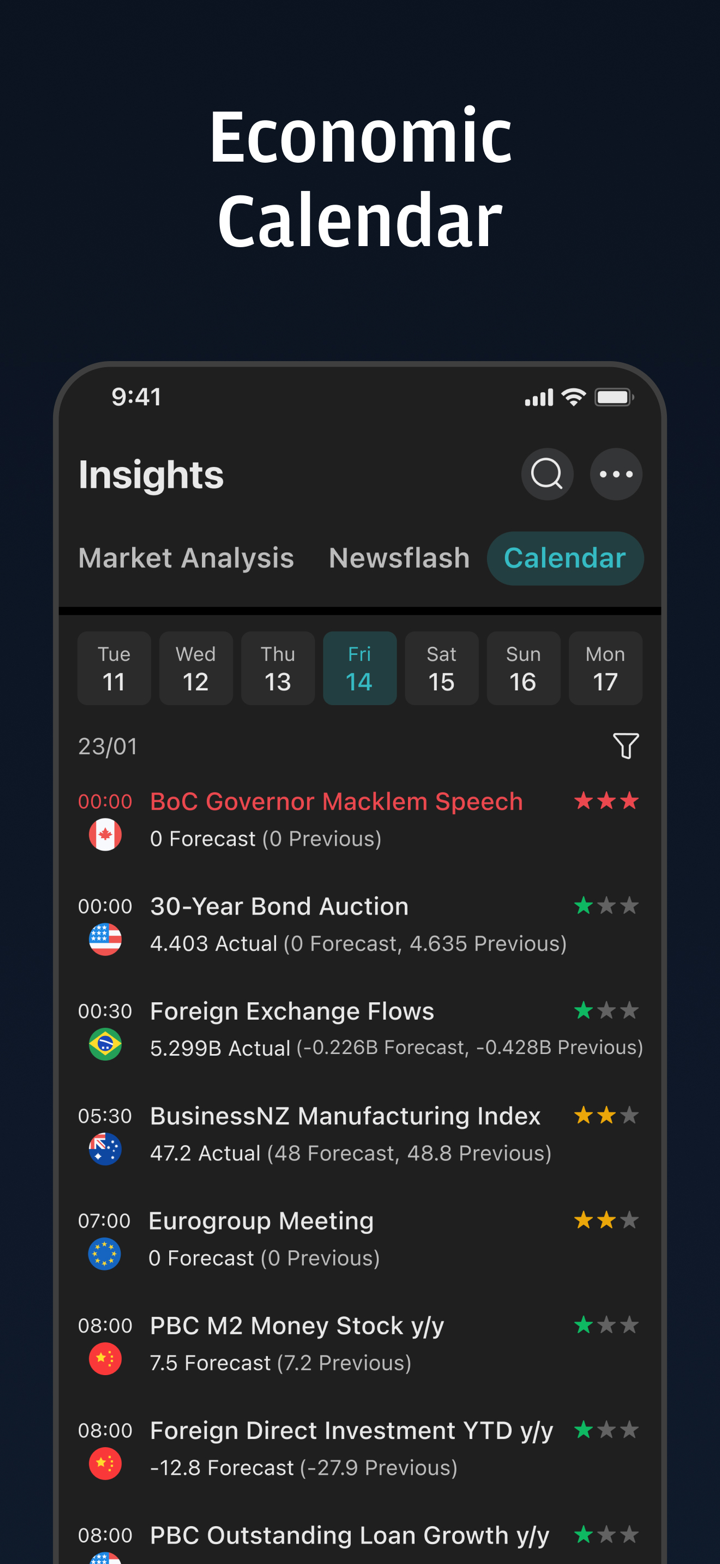The width and height of the screenshot is (720, 1564).
Task: Tap the New Zealand flag icon
Action: (x=105, y=1150)
